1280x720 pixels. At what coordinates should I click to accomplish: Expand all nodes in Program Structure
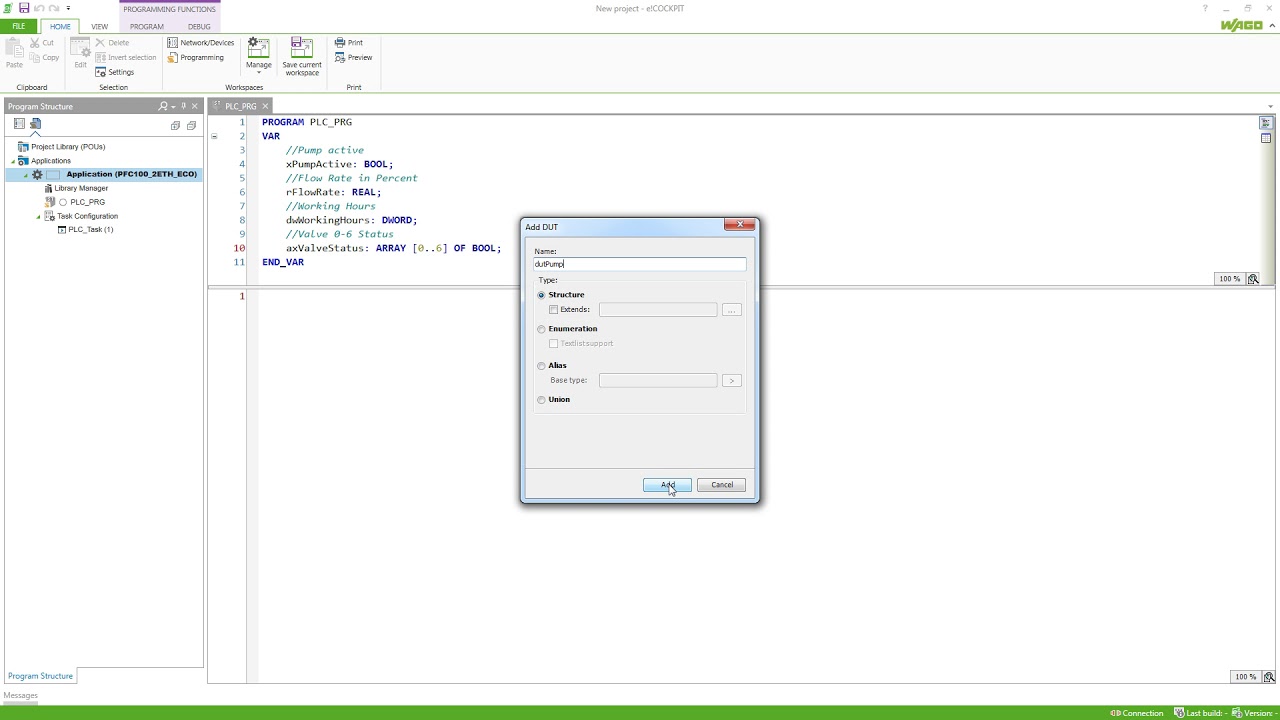175,125
